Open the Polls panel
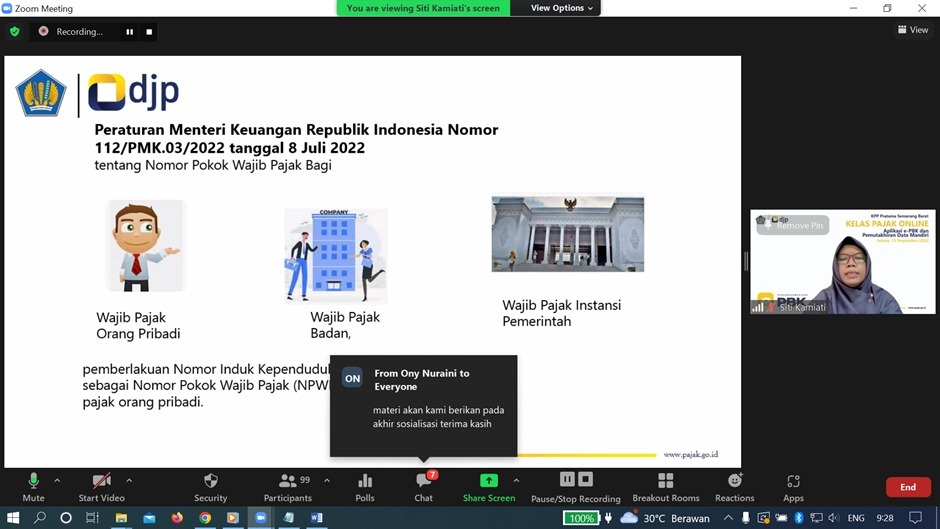940x529 pixels. [x=365, y=486]
